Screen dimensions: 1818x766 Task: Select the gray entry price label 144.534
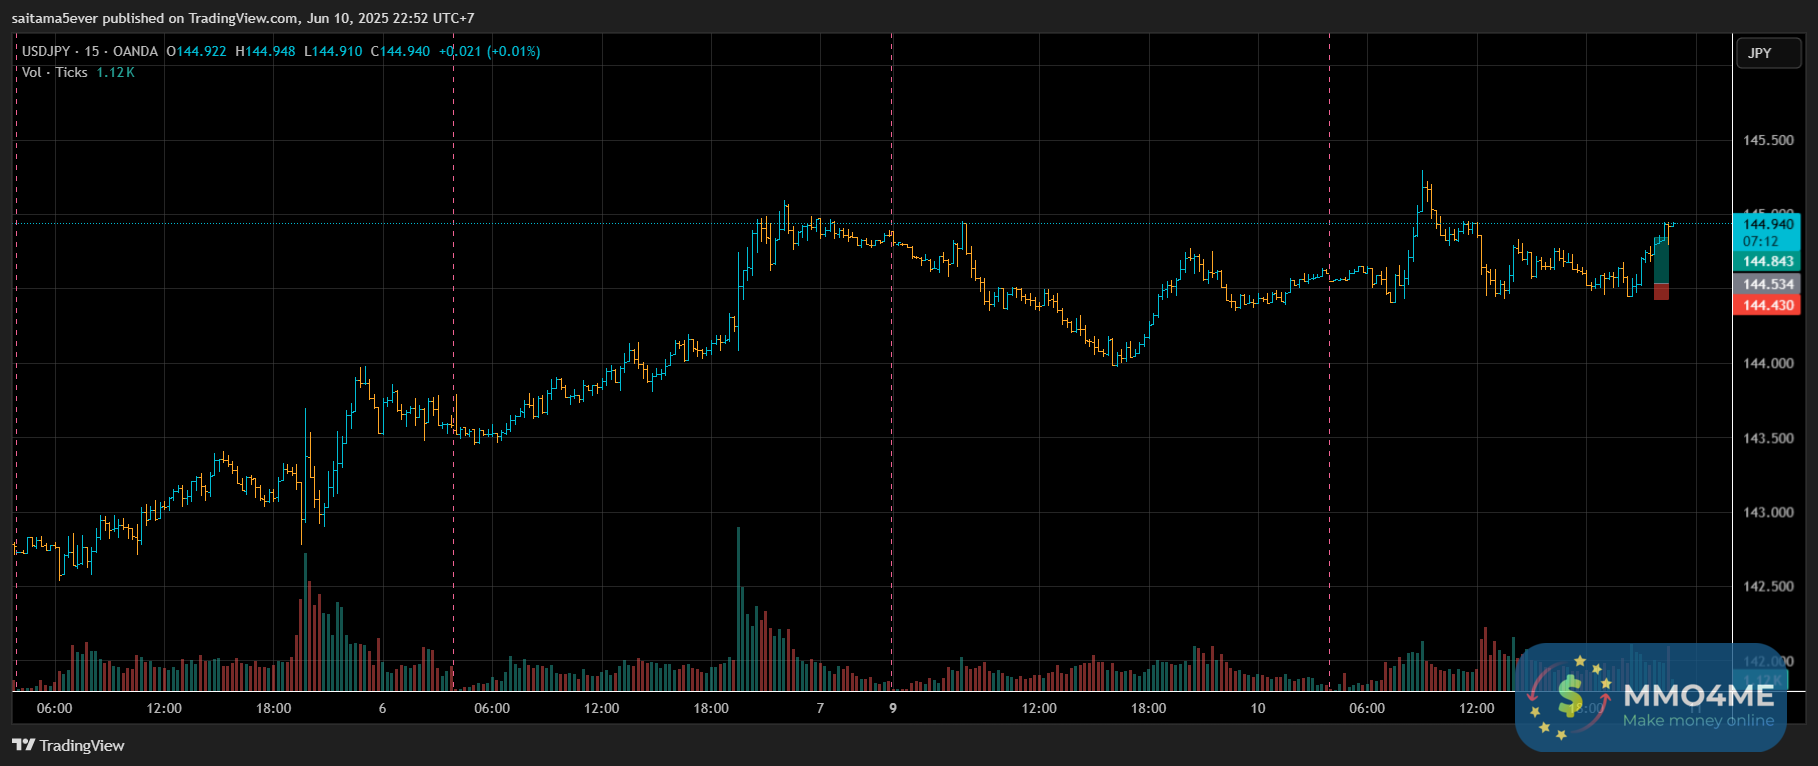tap(1767, 284)
